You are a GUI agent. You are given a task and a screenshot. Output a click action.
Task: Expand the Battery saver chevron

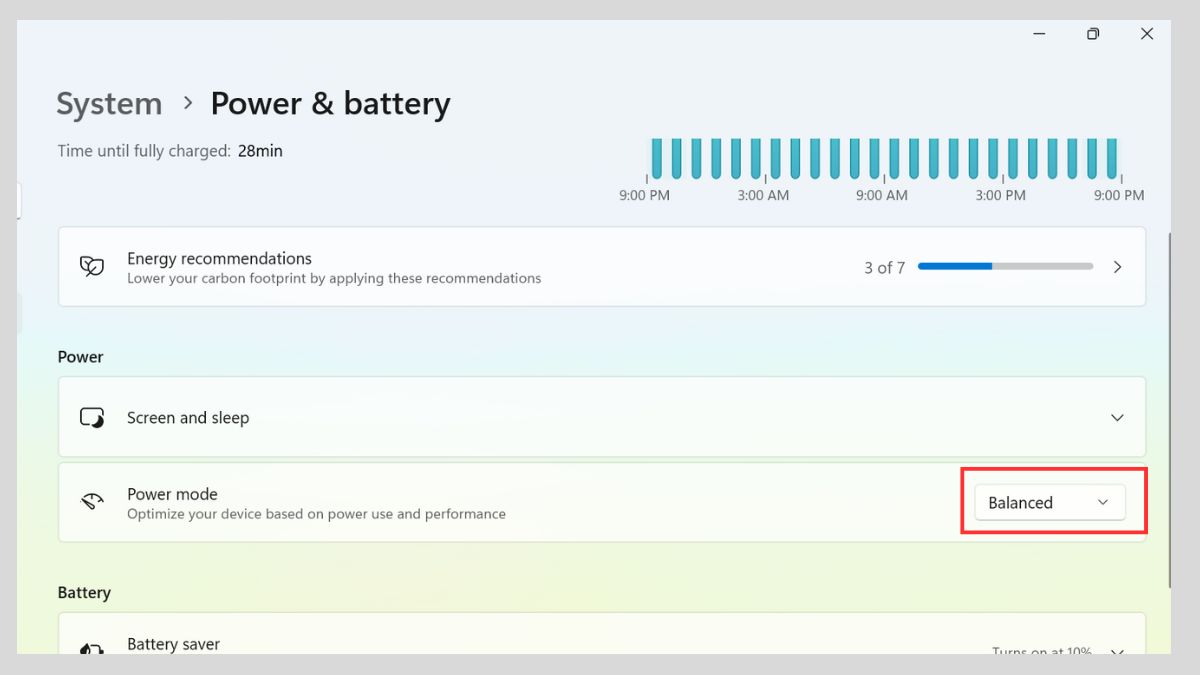[1118, 651]
